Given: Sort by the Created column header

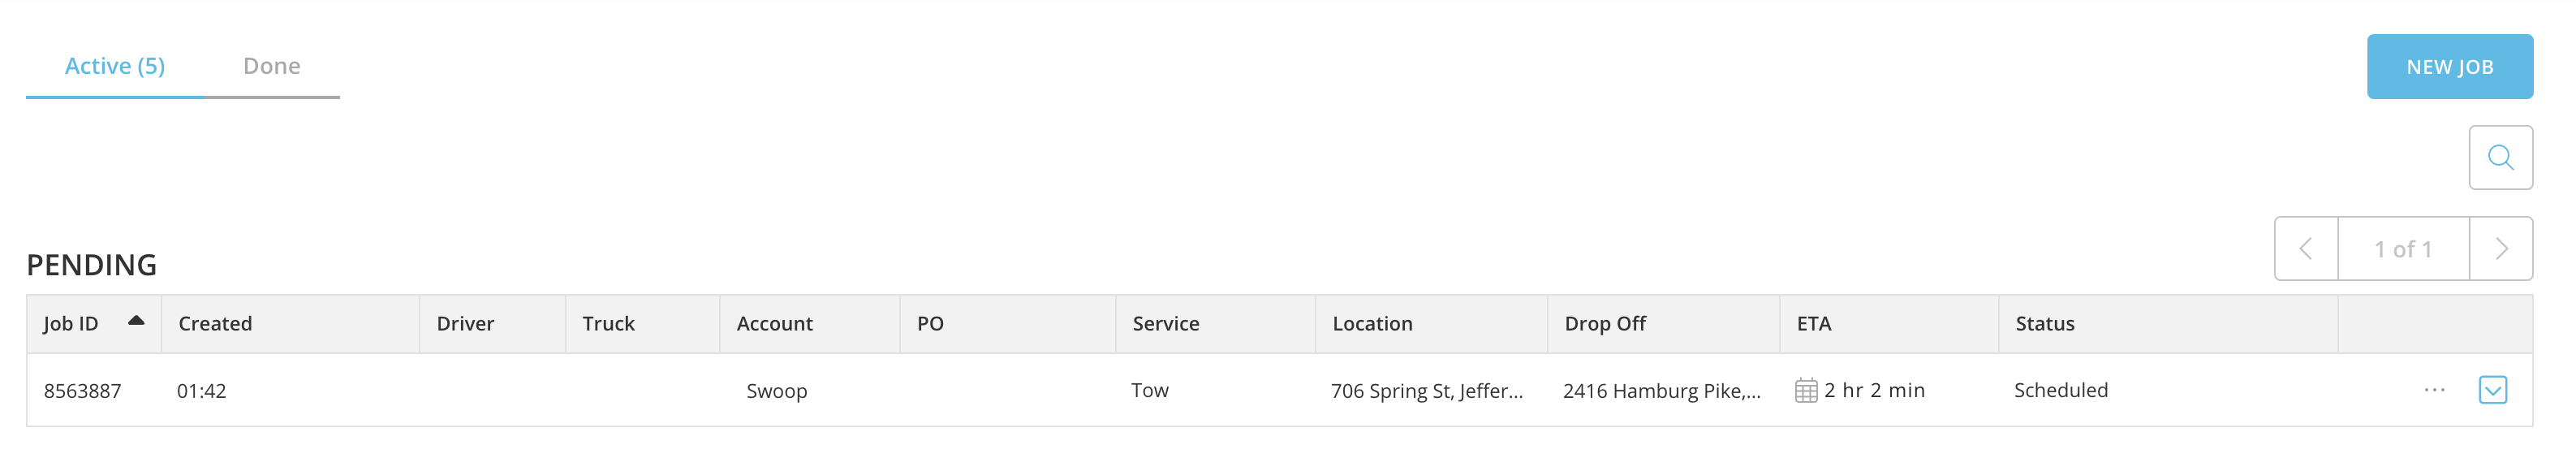Looking at the screenshot, I should point(215,324).
